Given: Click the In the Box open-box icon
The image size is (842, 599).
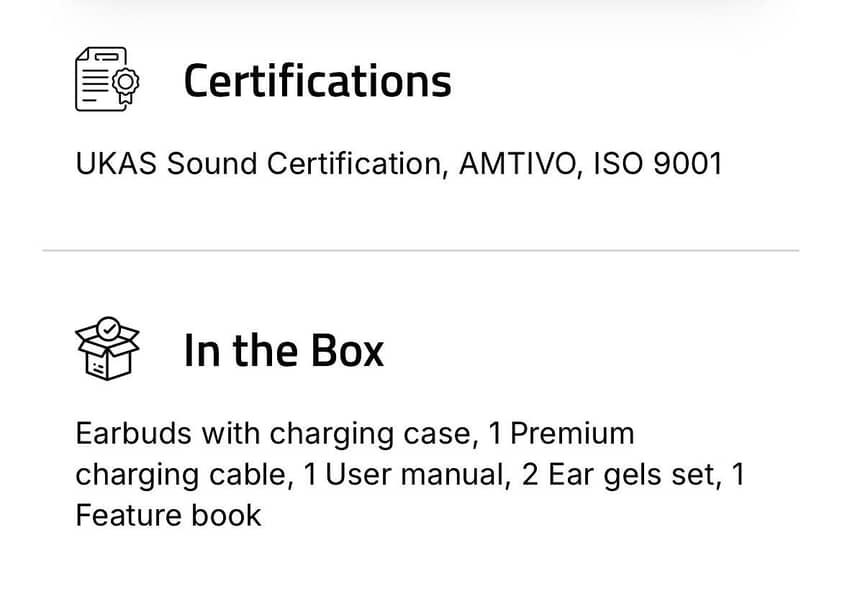Looking at the screenshot, I should 108,349.
